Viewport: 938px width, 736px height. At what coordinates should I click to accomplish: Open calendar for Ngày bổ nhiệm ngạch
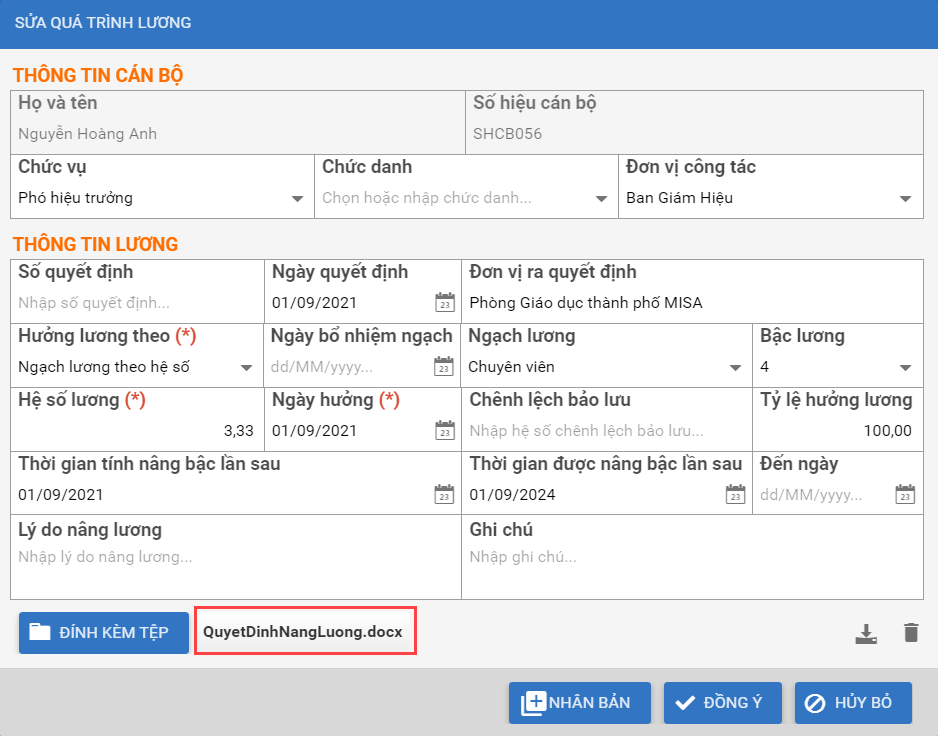coord(444,367)
